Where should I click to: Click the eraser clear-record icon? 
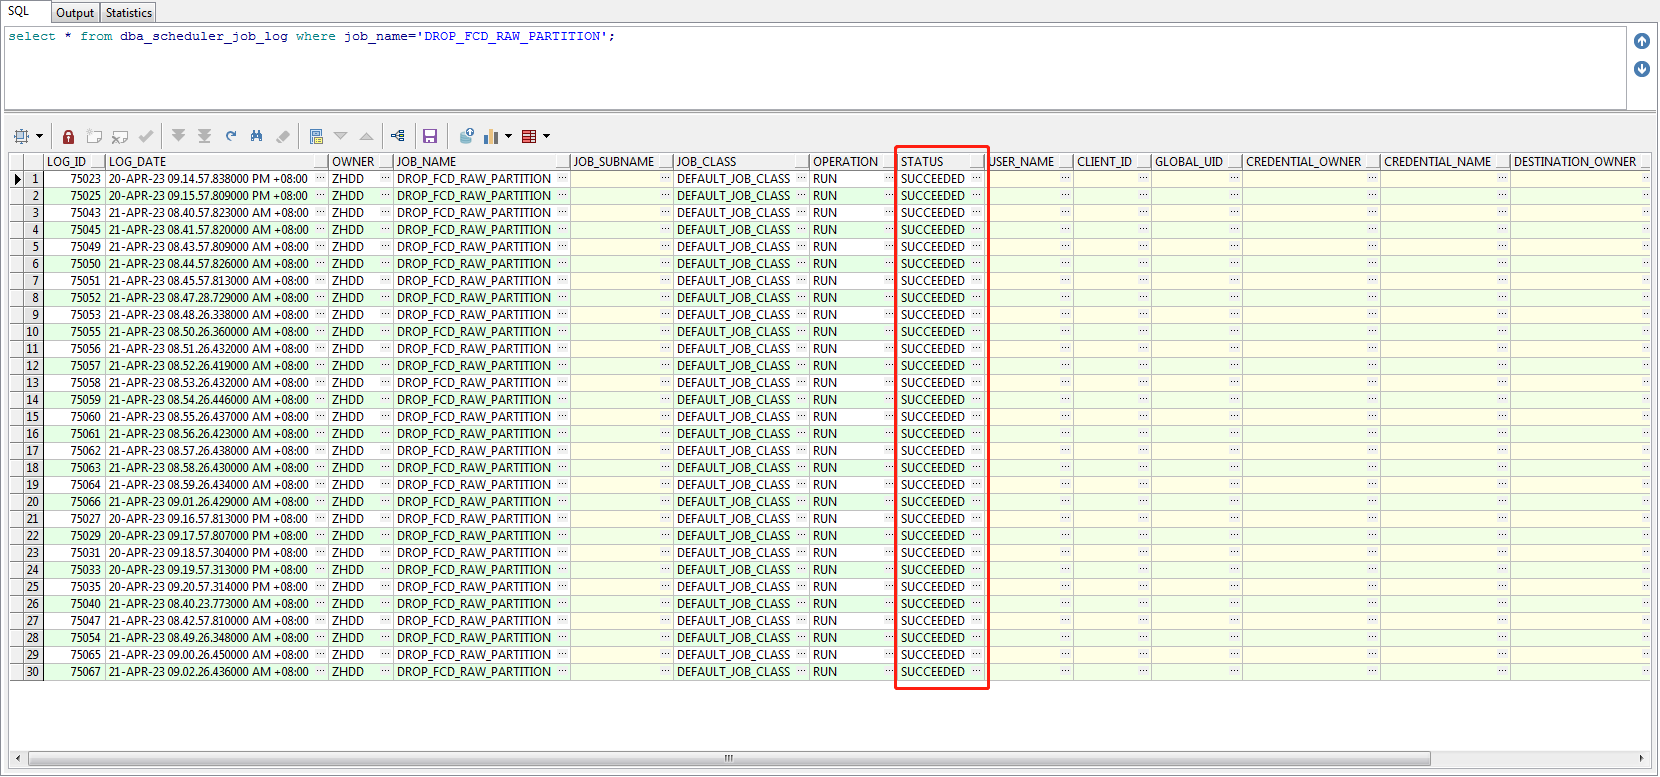283,136
